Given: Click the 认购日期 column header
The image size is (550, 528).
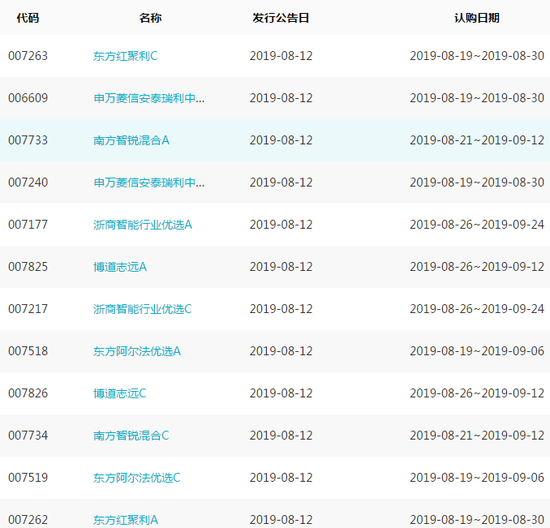Looking at the screenshot, I should 477,18.
